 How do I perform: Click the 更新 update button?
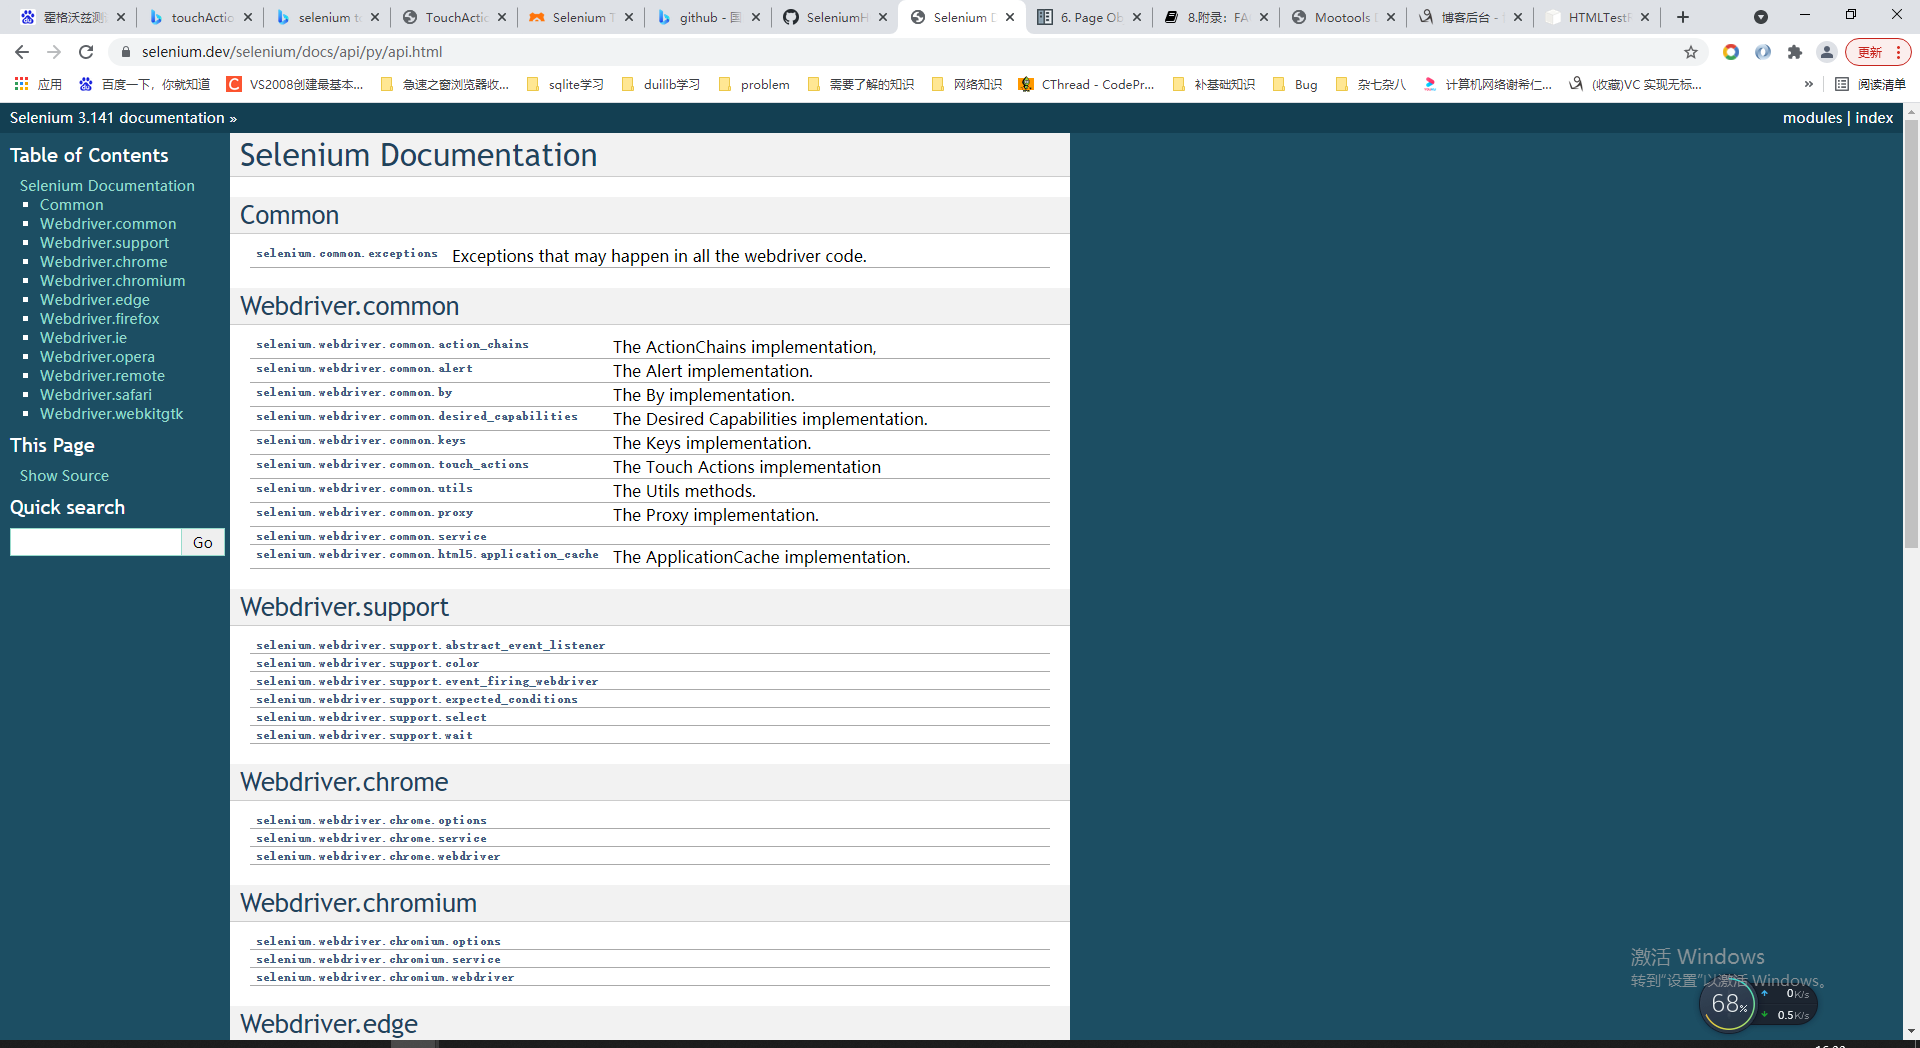(1870, 52)
